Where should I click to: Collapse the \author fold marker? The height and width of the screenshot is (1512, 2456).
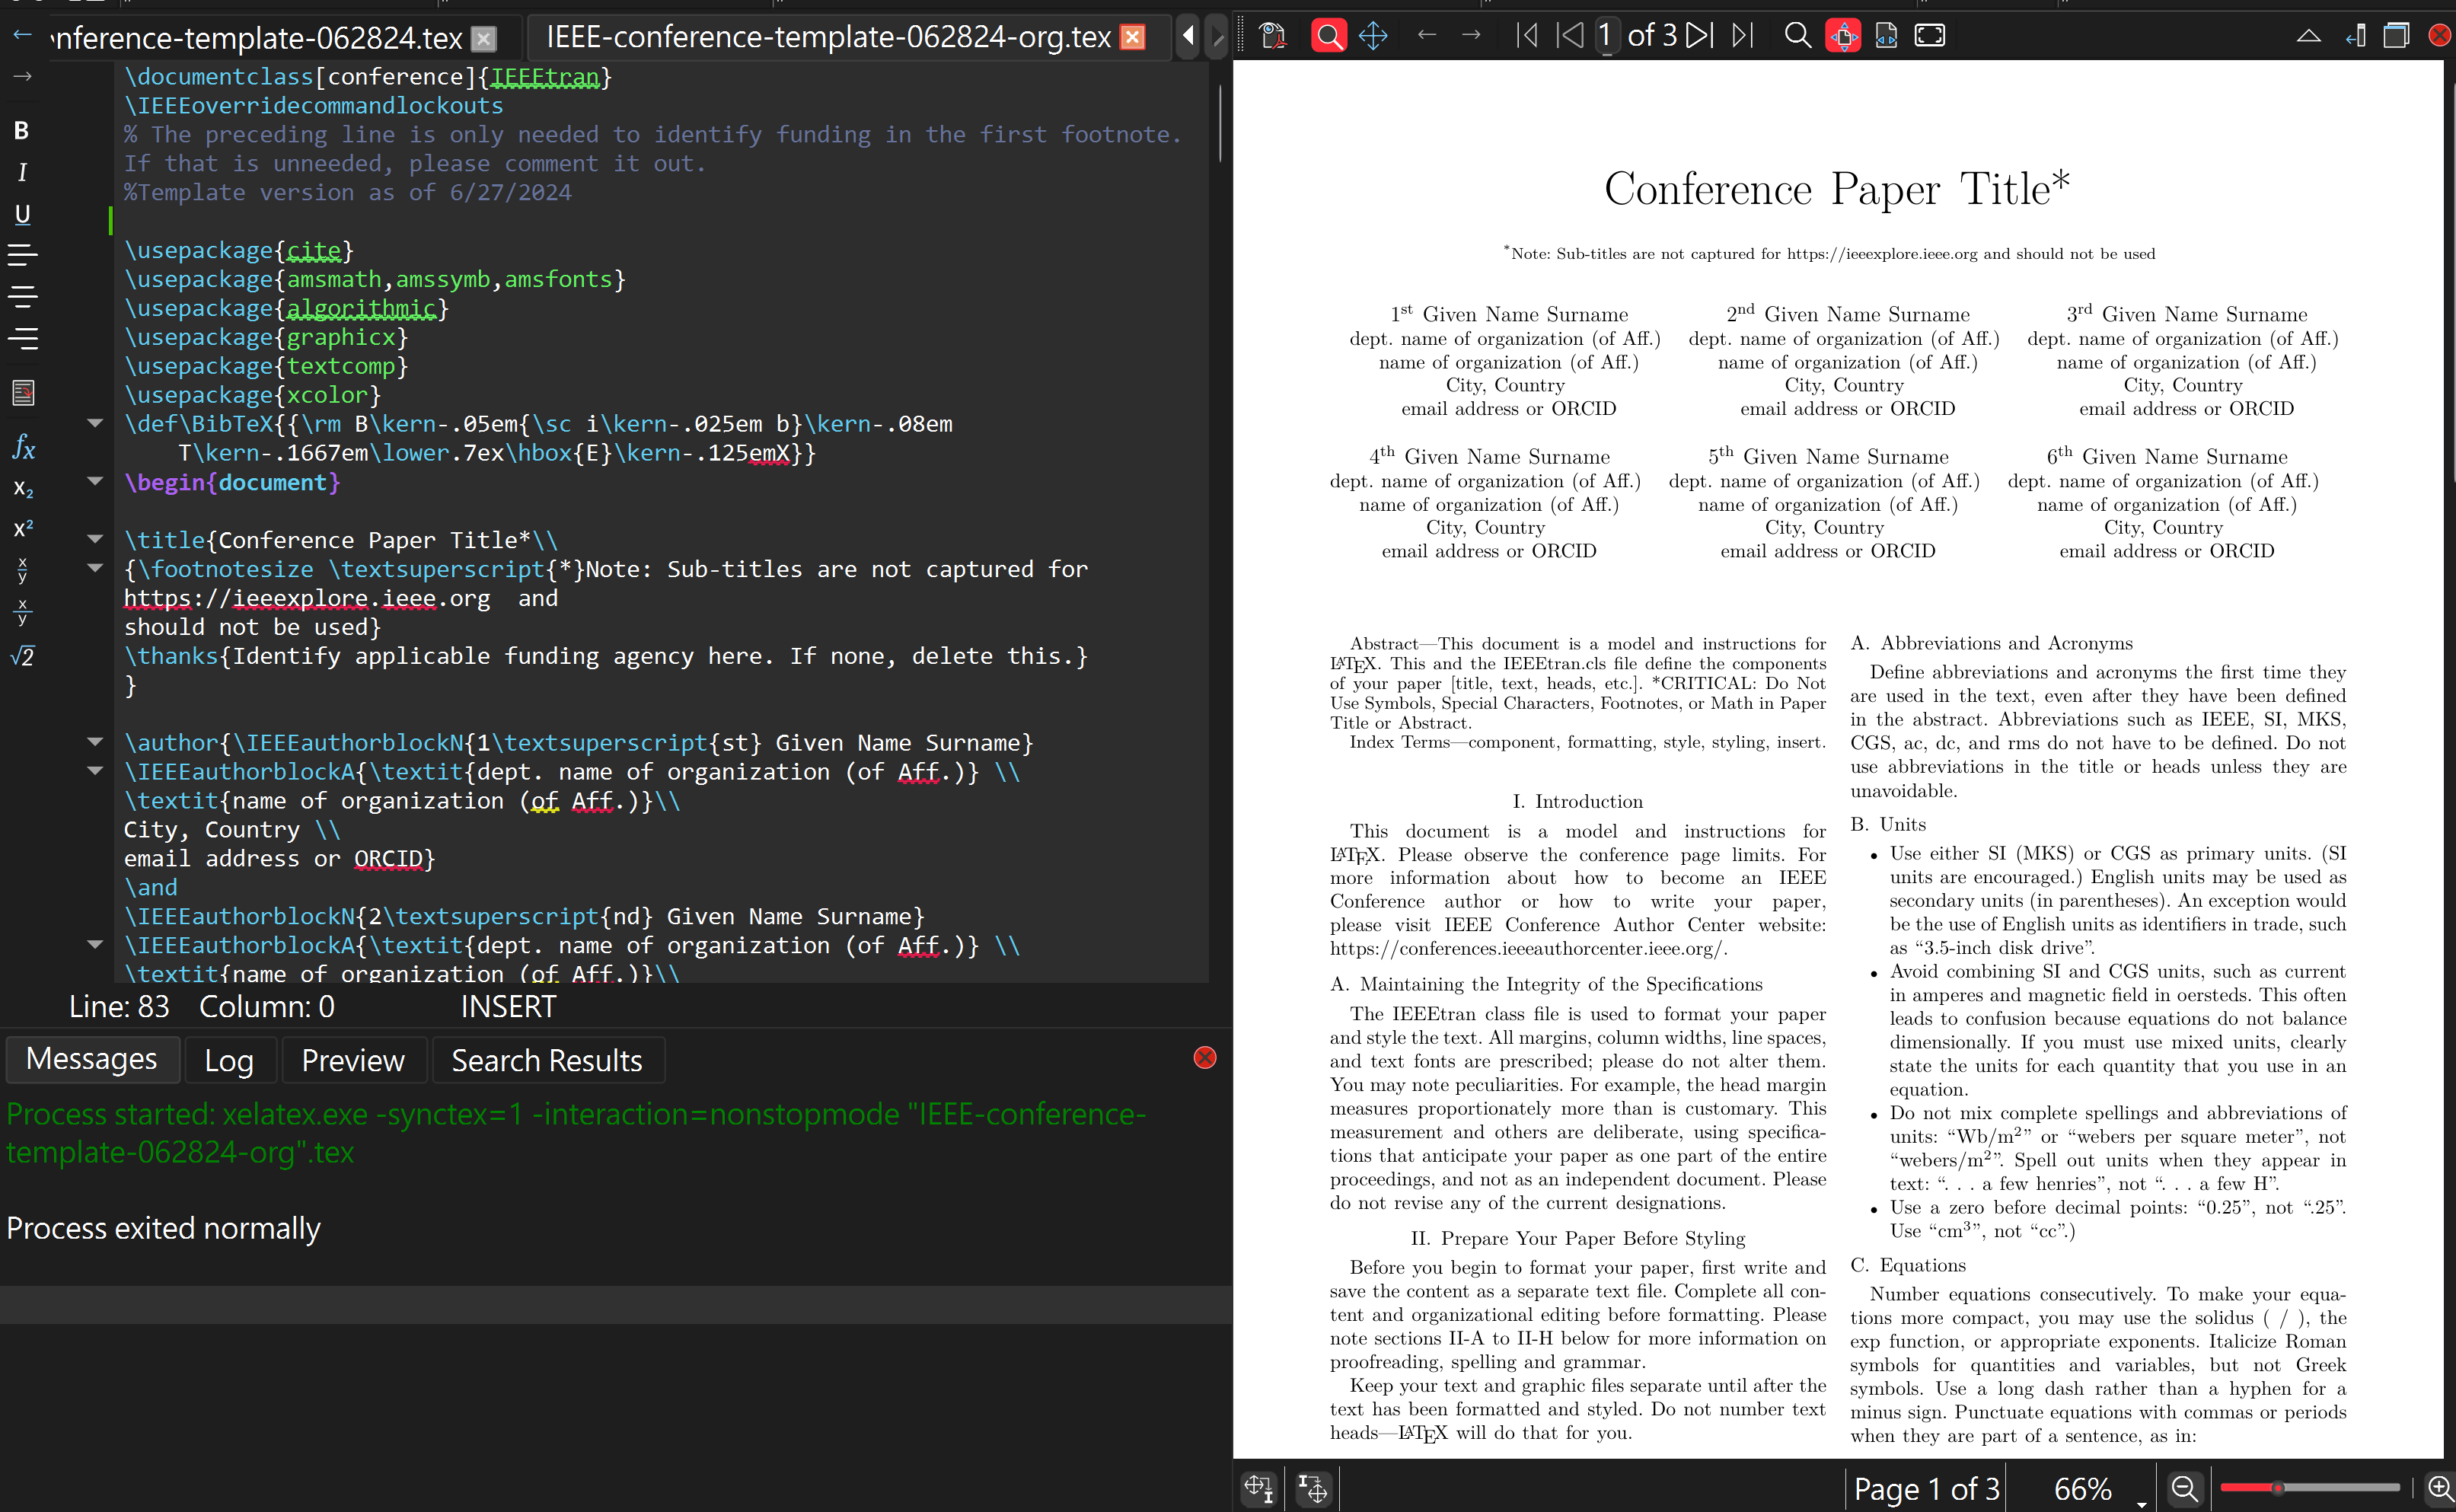95,742
